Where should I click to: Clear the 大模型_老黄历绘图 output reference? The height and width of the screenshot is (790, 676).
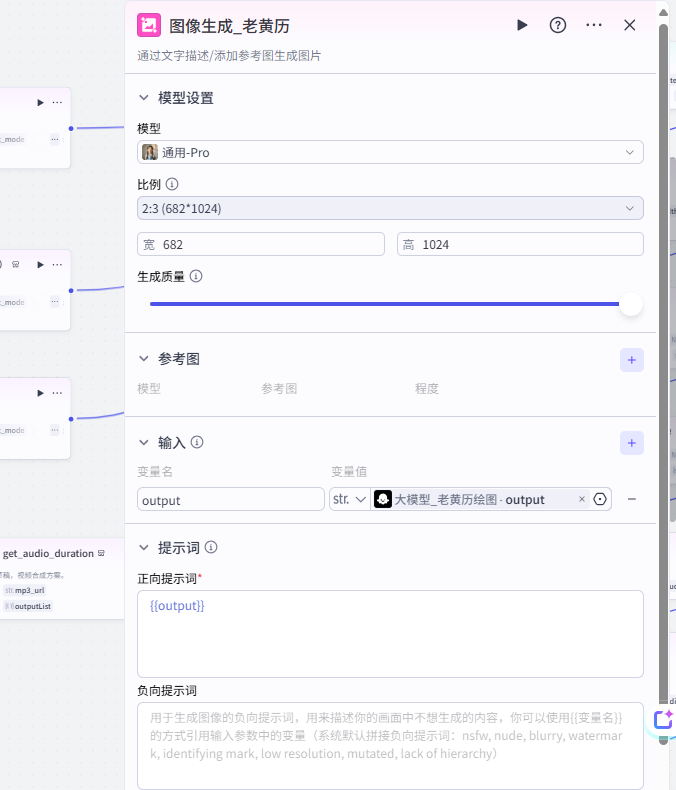click(x=582, y=499)
